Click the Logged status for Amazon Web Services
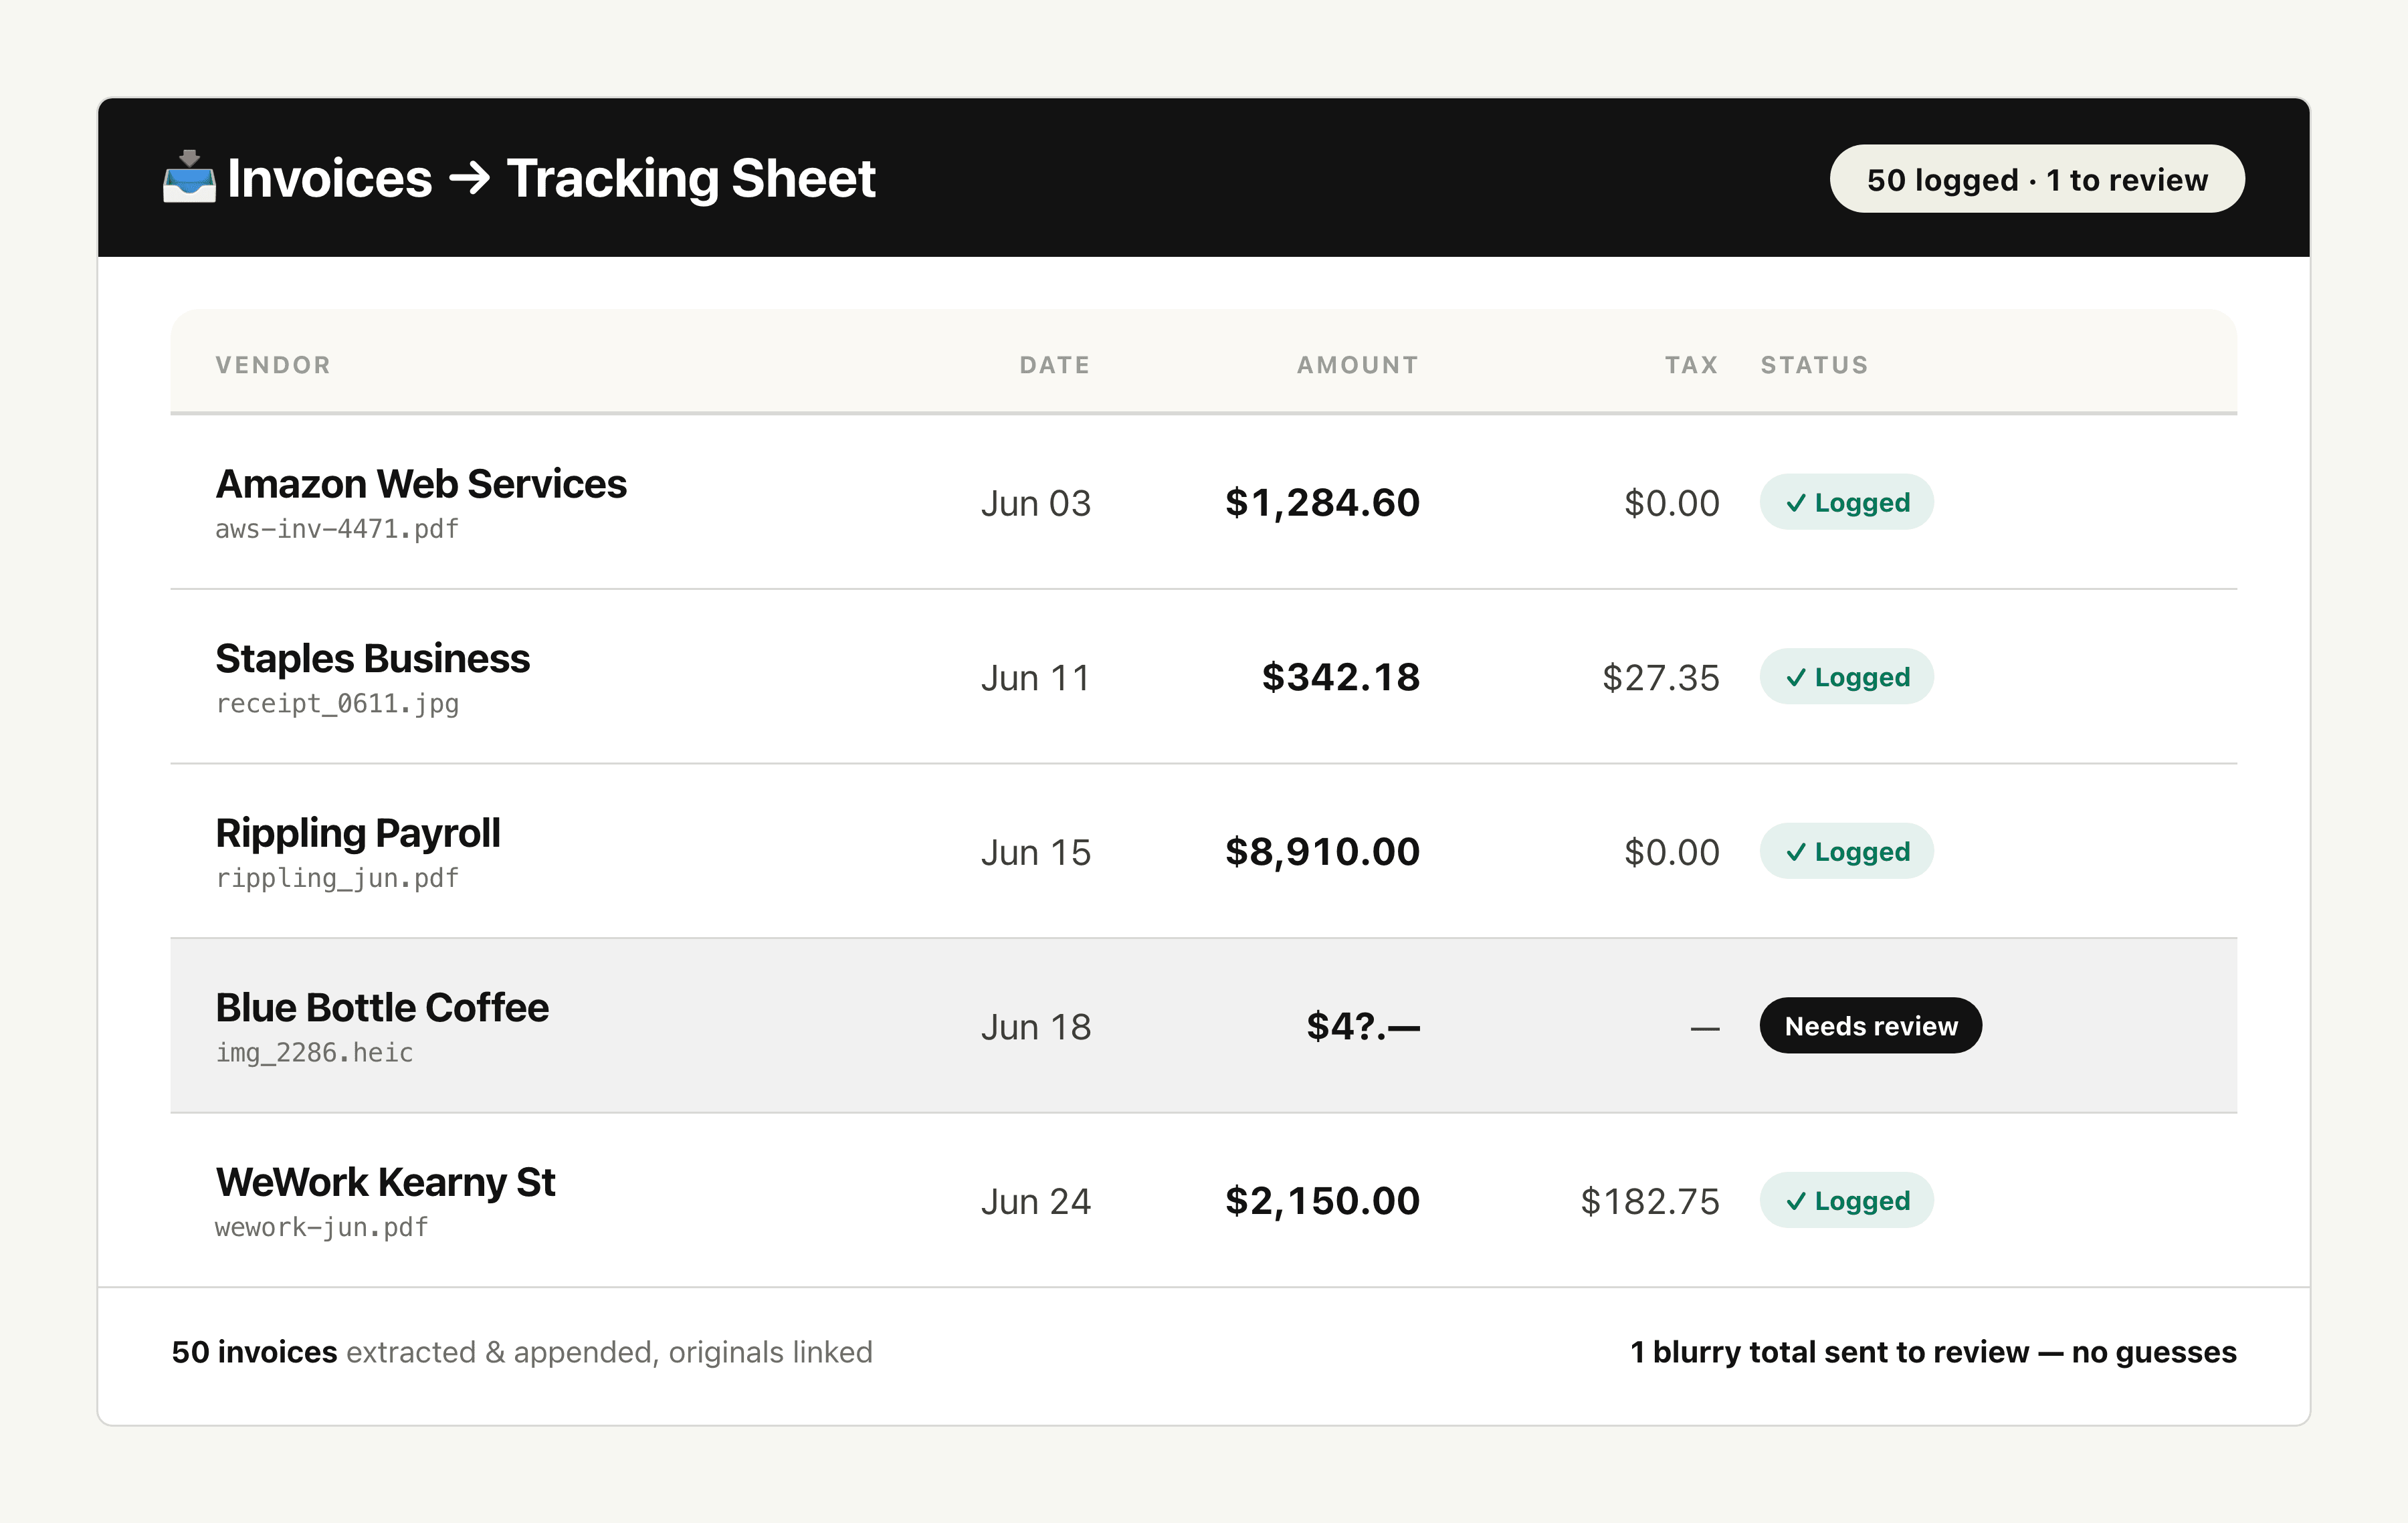2408x1523 pixels. click(1846, 502)
